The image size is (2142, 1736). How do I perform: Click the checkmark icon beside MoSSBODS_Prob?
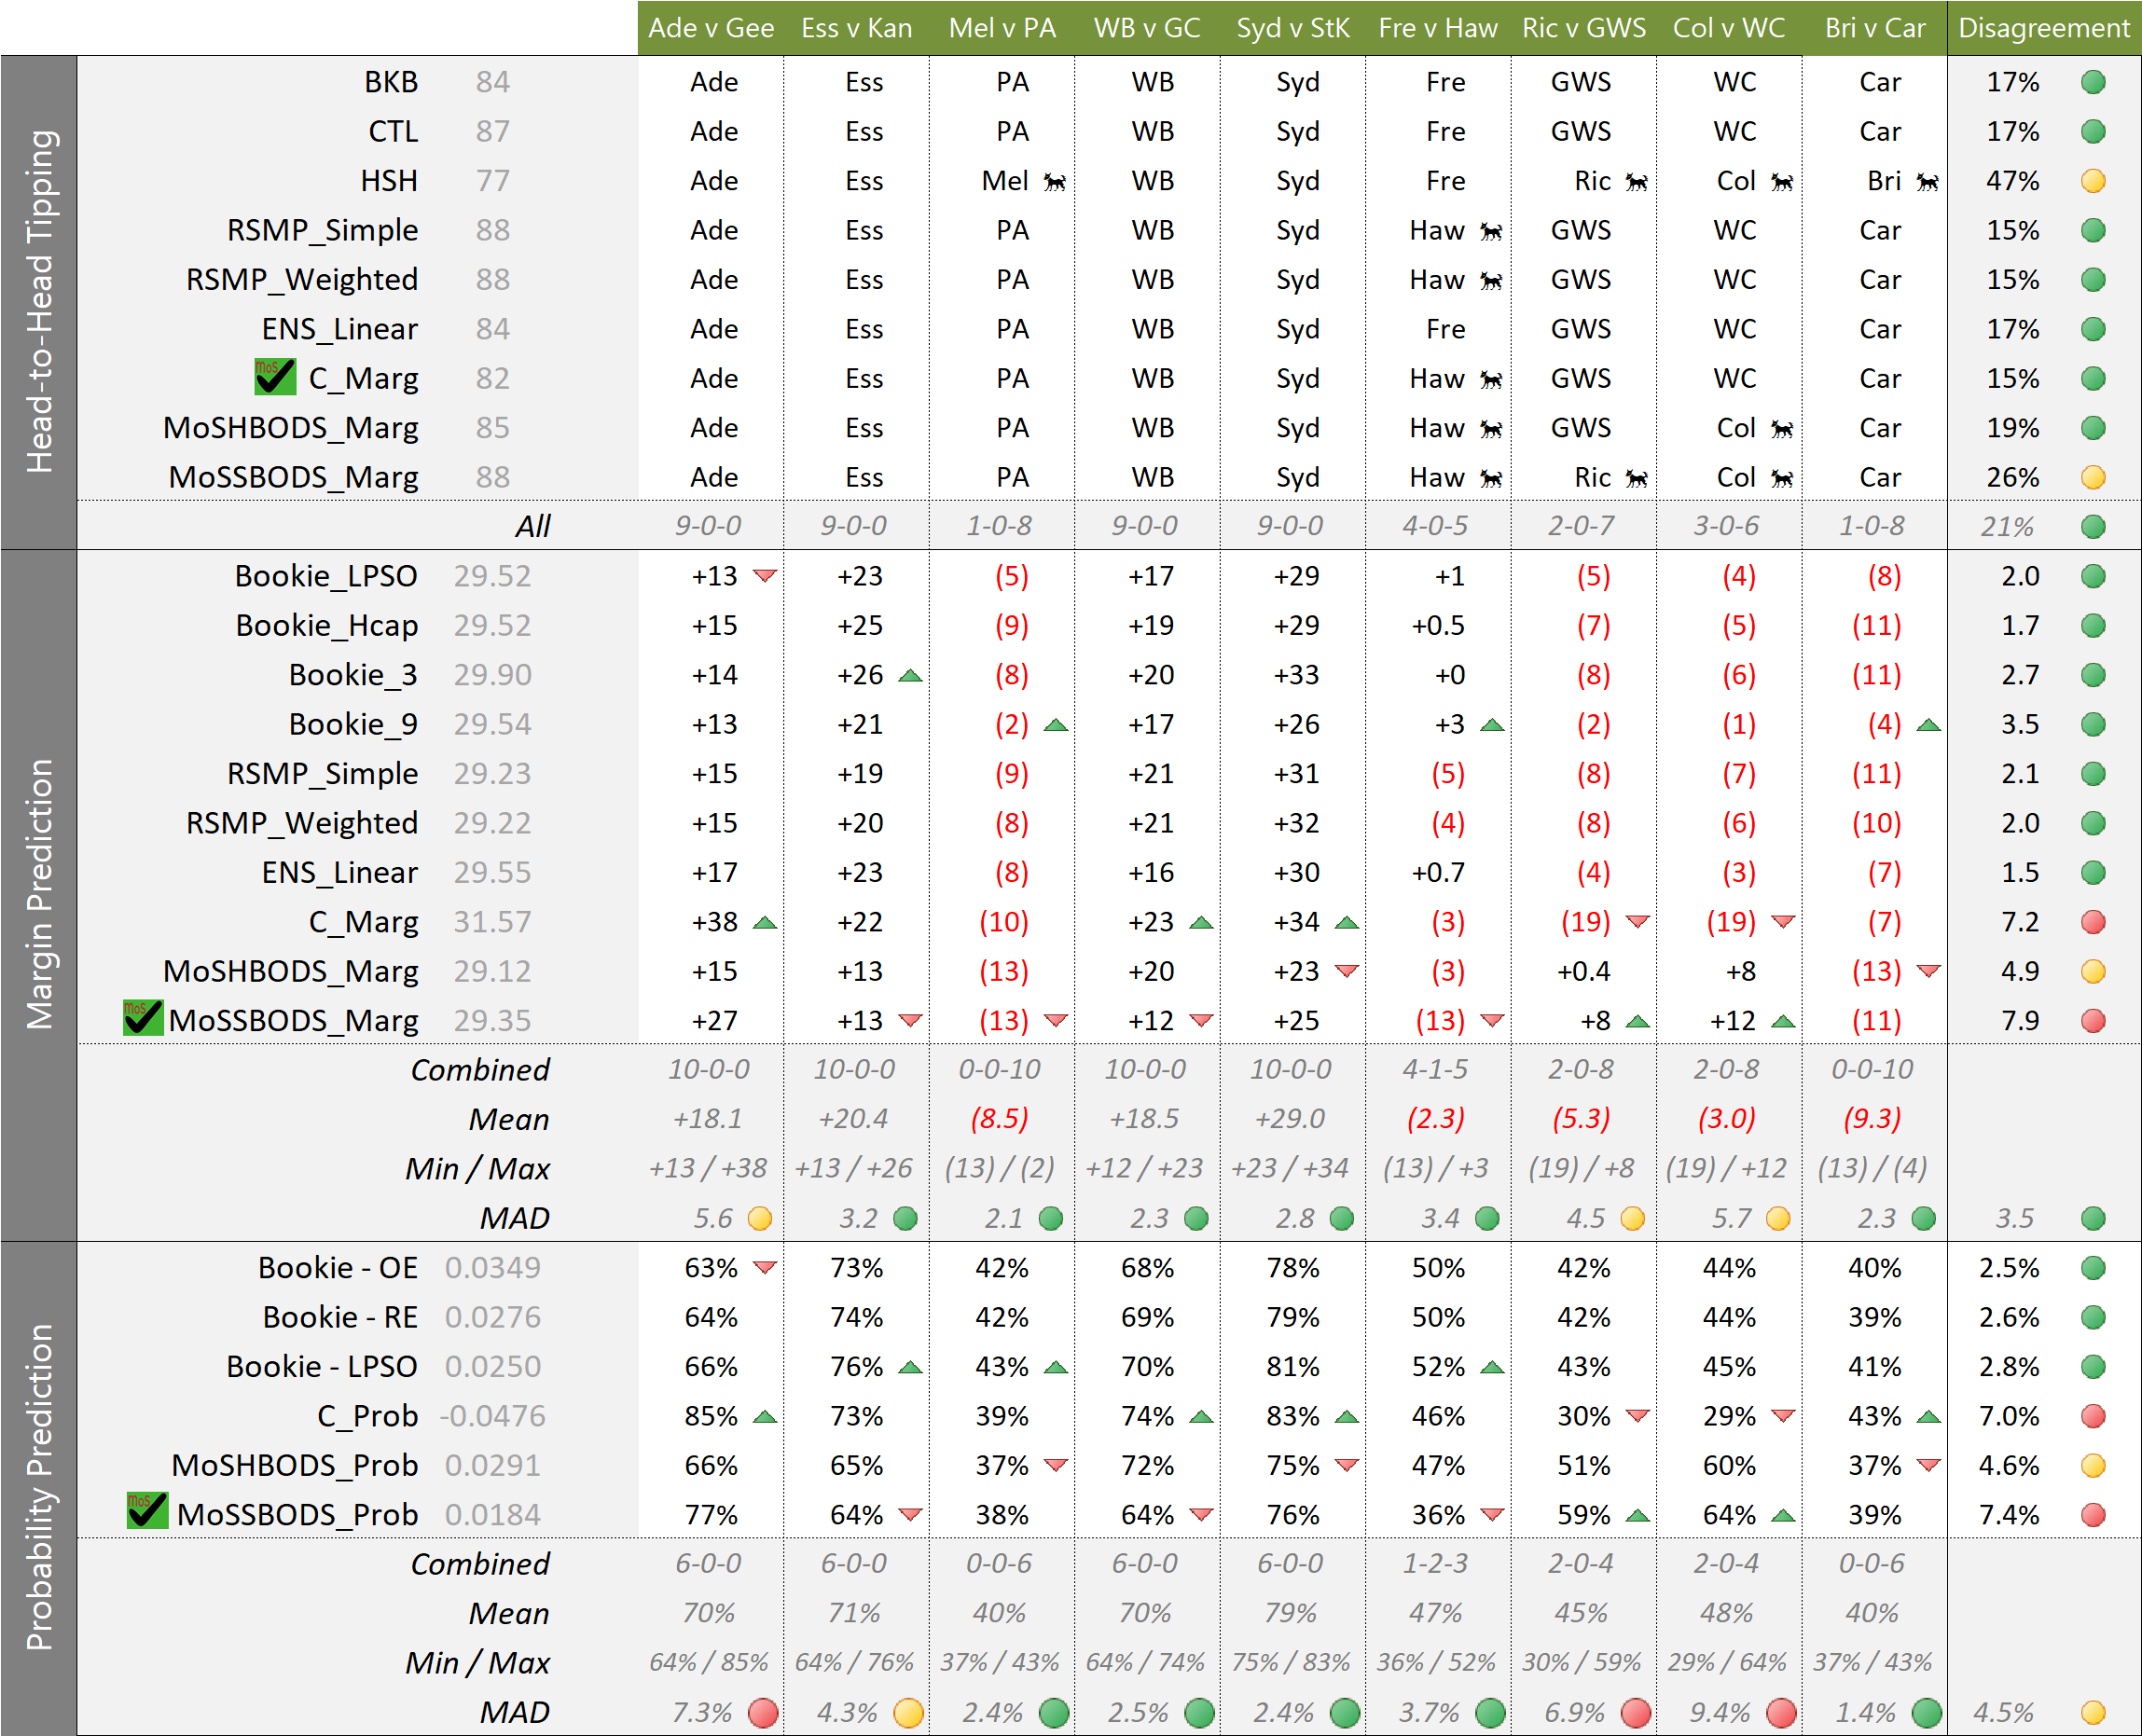click(147, 1511)
